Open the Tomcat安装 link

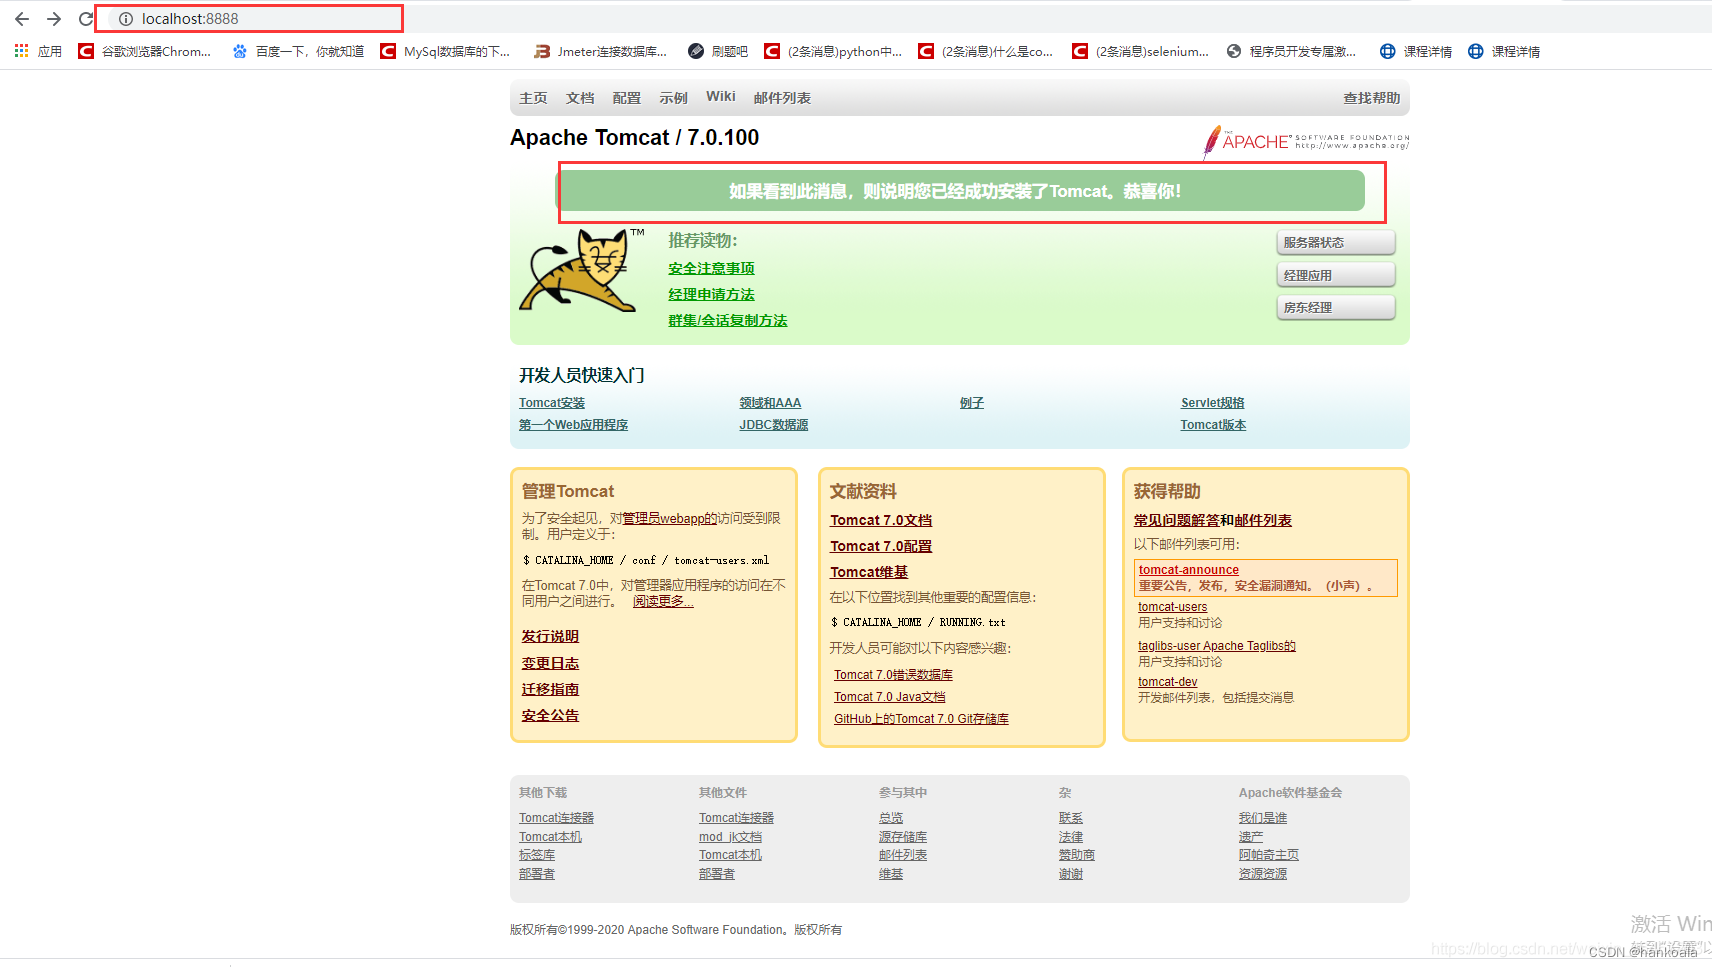click(x=552, y=402)
